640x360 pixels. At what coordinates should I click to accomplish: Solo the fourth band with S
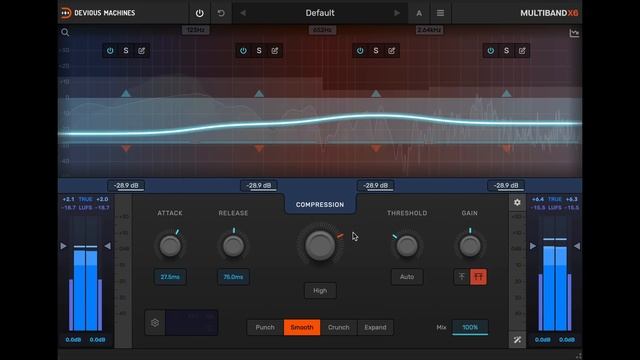coord(506,51)
